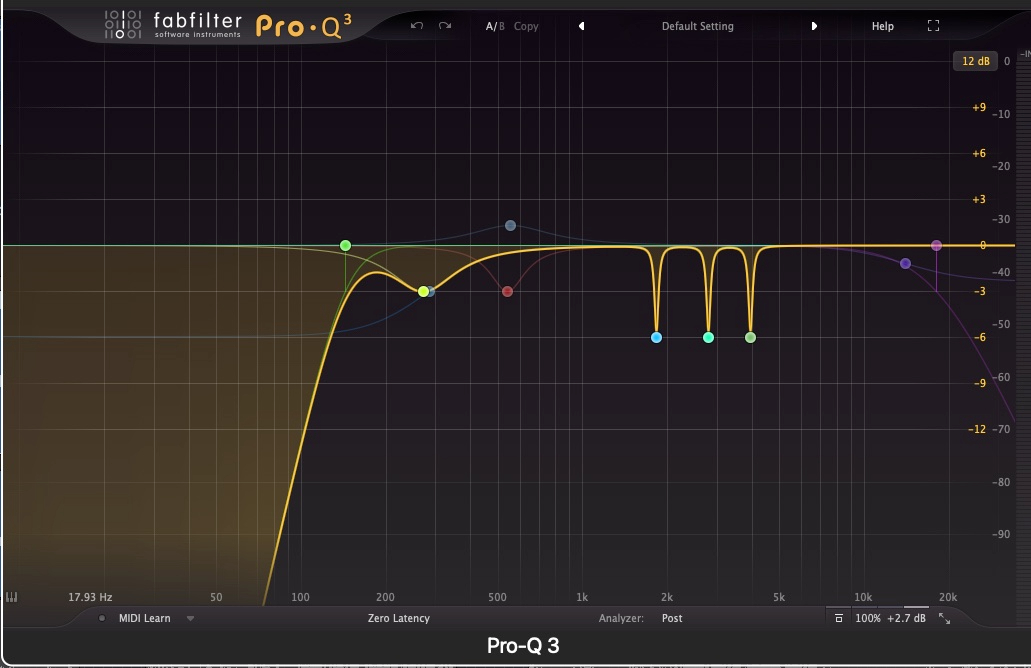Click the +2.7 dB output gain value

coord(906,619)
